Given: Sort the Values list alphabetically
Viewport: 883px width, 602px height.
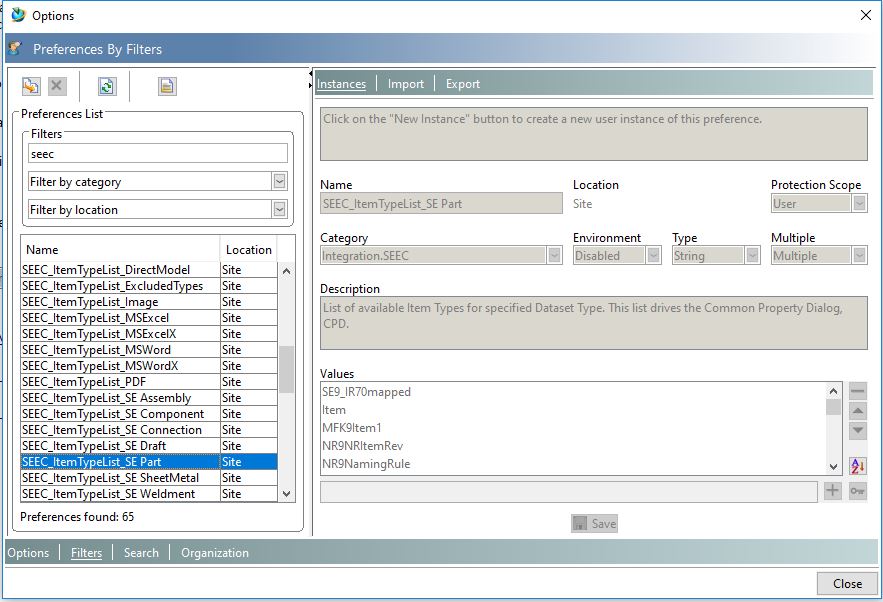Looking at the screenshot, I should [x=857, y=463].
